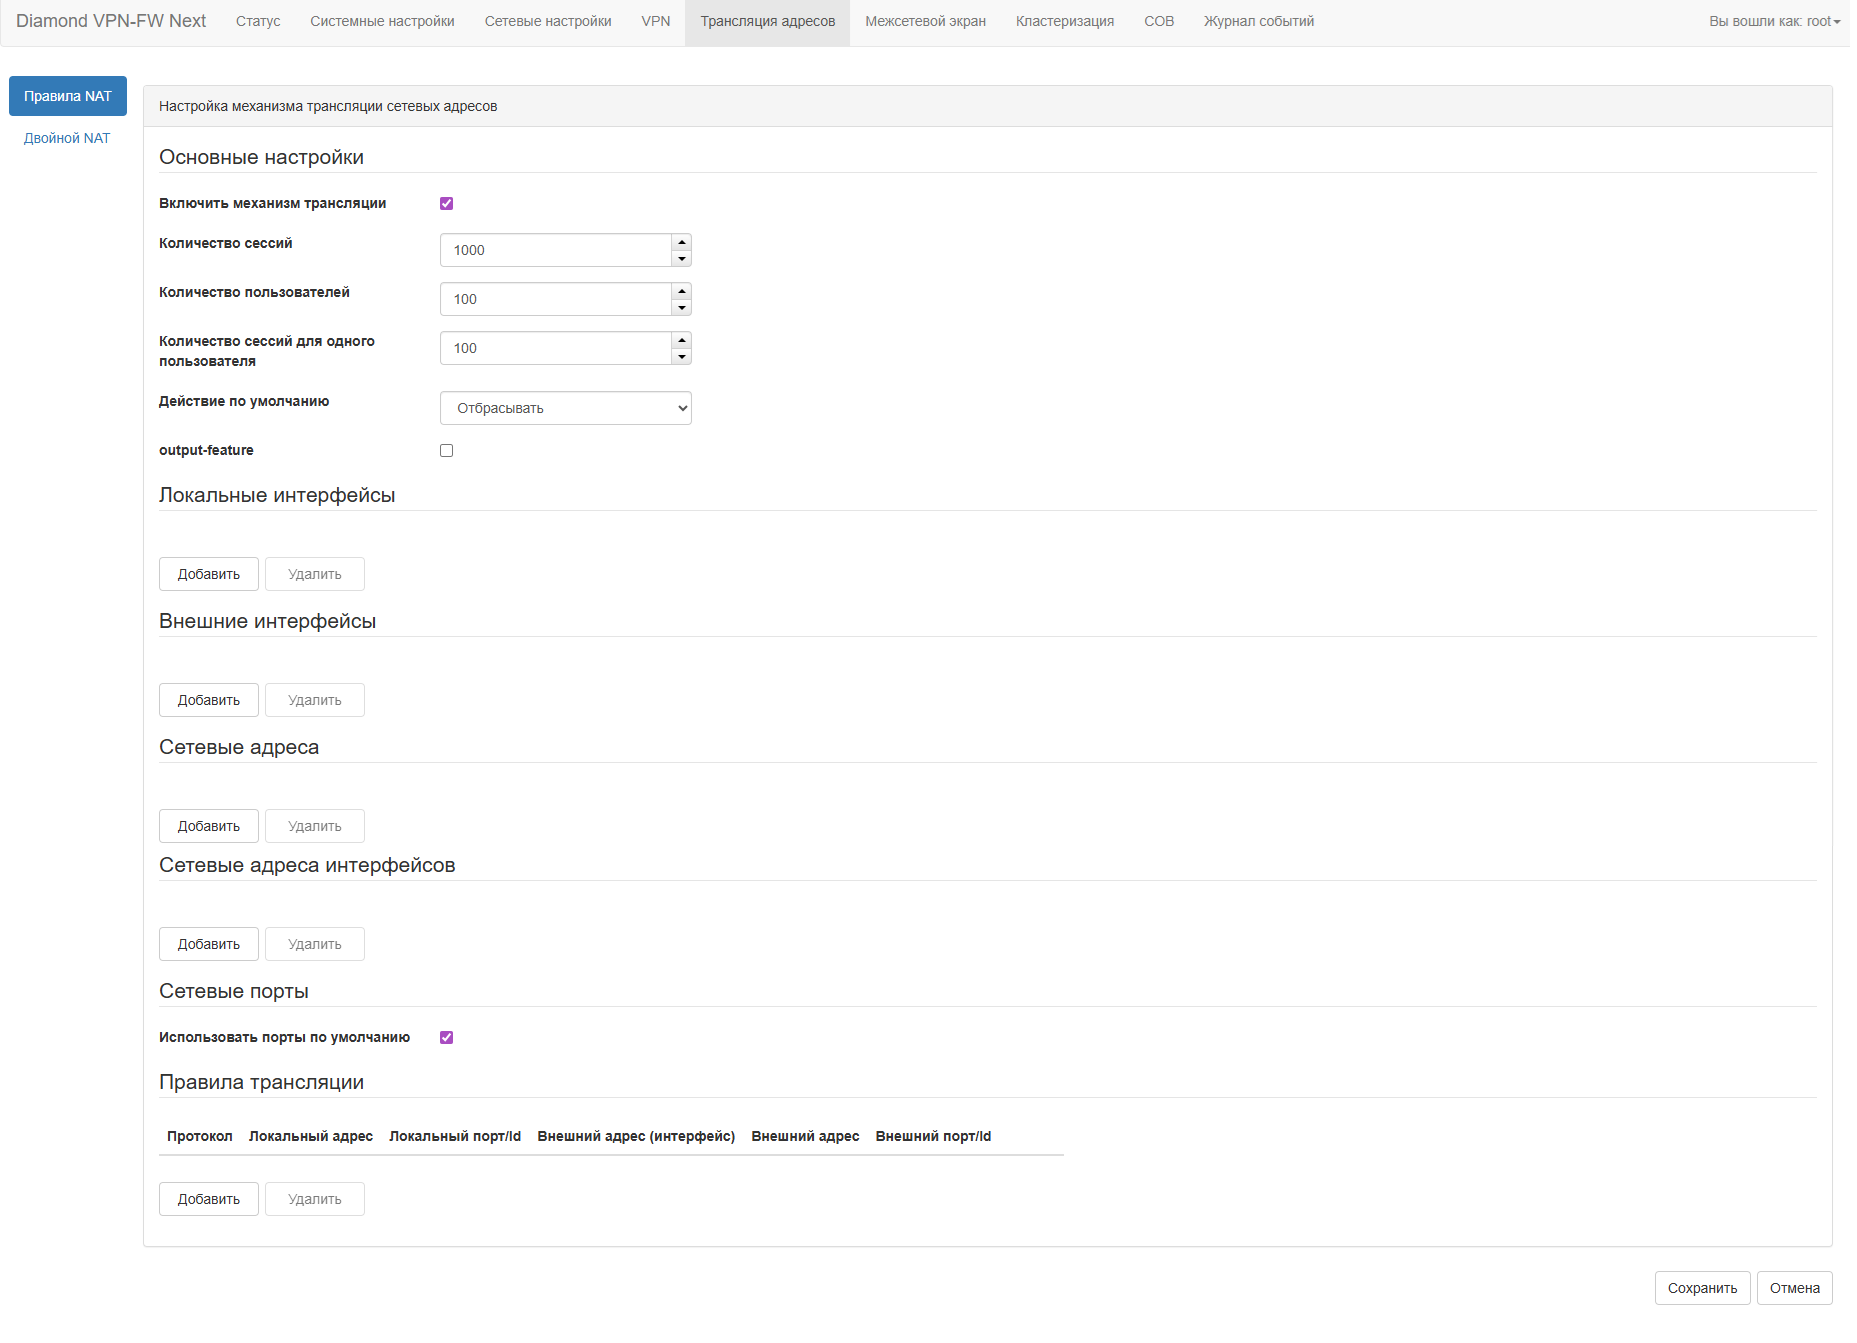Increment Количество пользователей using up arrow
This screenshot has width=1857, height=1343.
(681, 291)
